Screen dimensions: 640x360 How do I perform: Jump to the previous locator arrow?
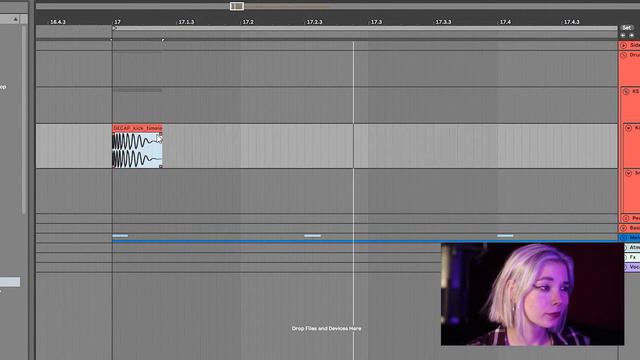[623, 36]
